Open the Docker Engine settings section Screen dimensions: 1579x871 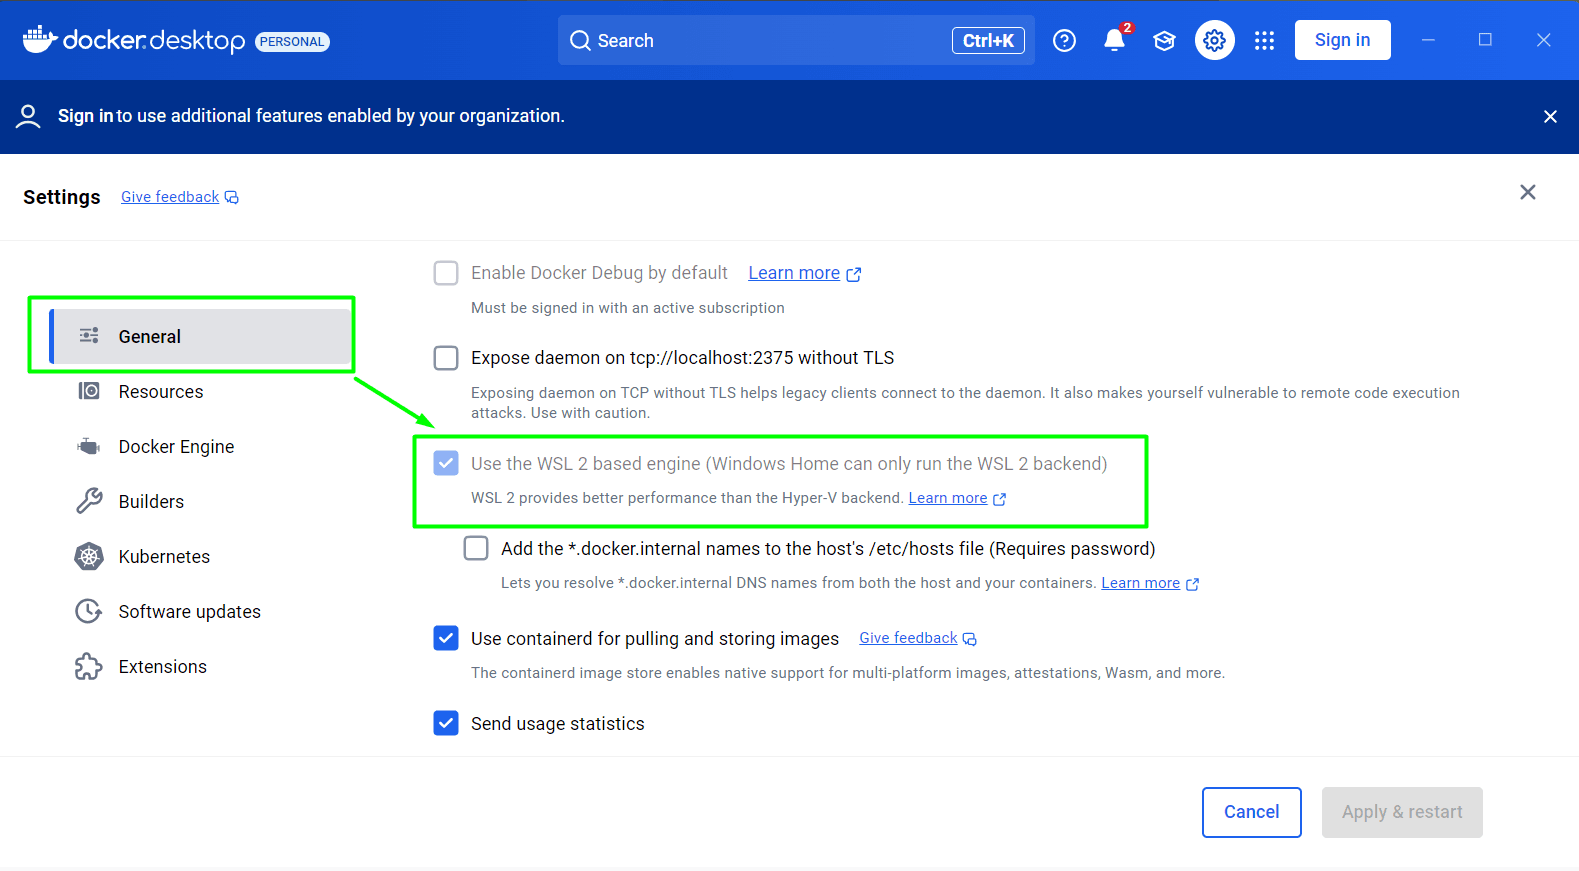[200, 446]
